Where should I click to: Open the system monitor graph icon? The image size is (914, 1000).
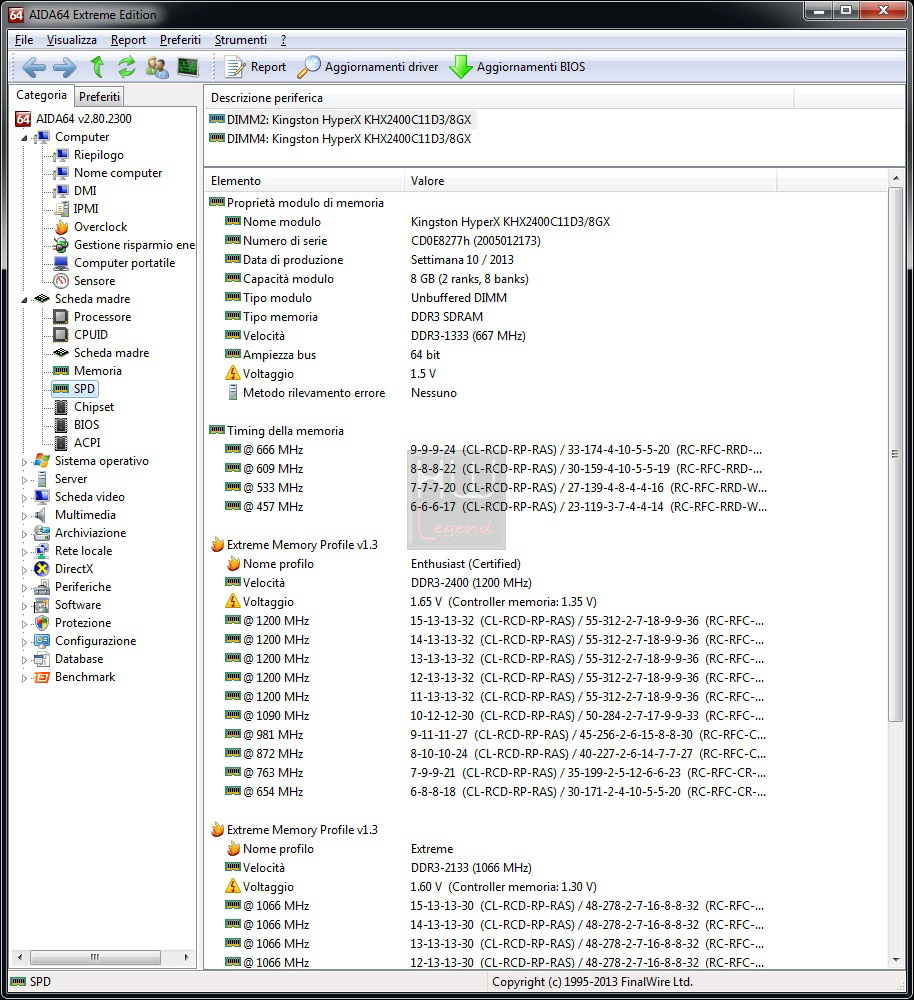pyautogui.click(x=188, y=66)
